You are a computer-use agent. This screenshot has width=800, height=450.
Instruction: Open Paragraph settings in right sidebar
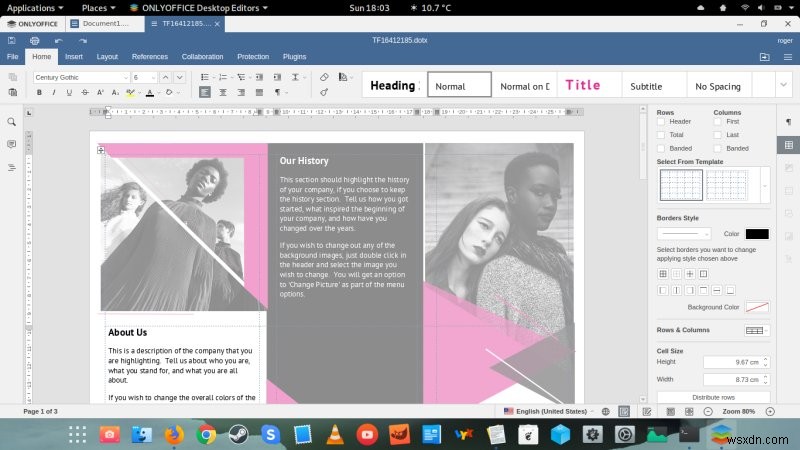[x=789, y=122]
